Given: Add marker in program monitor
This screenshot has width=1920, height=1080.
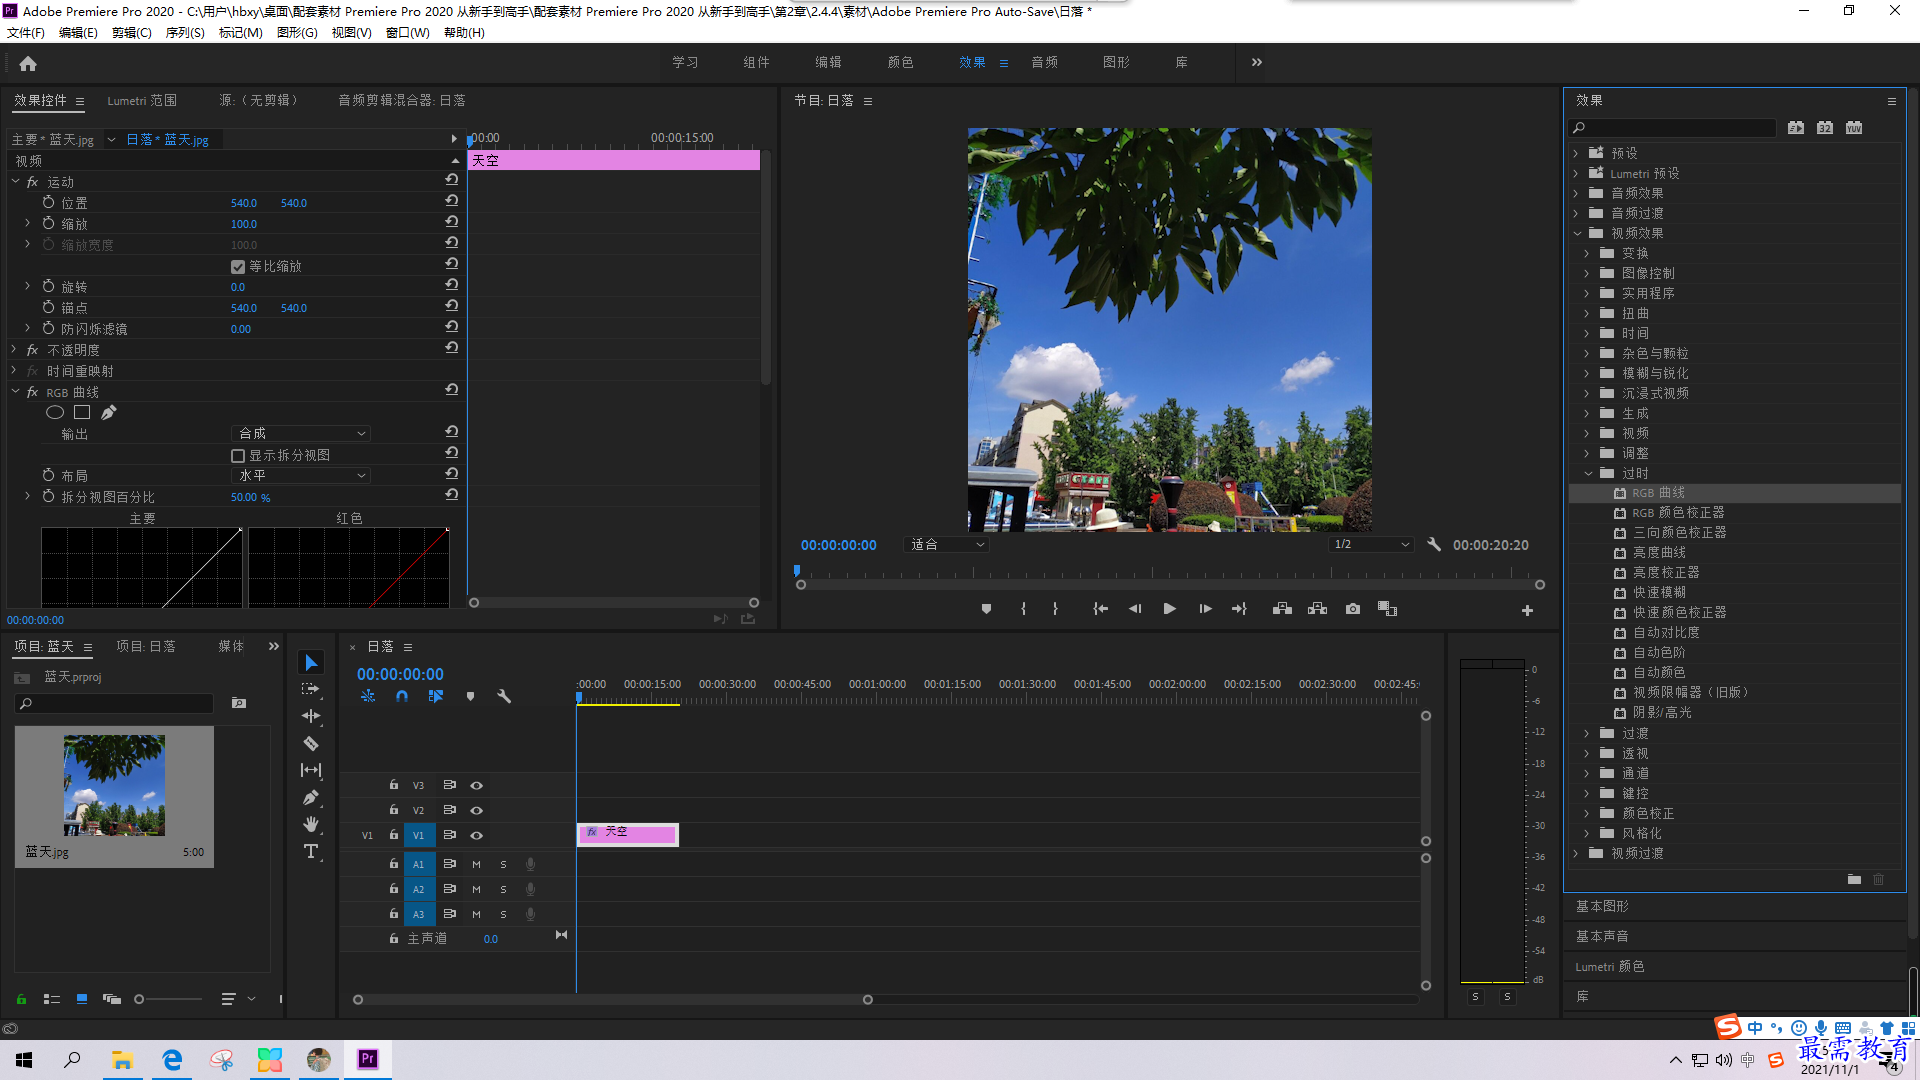Looking at the screenshot, I should pyautogui.click(x=986, y=609).
